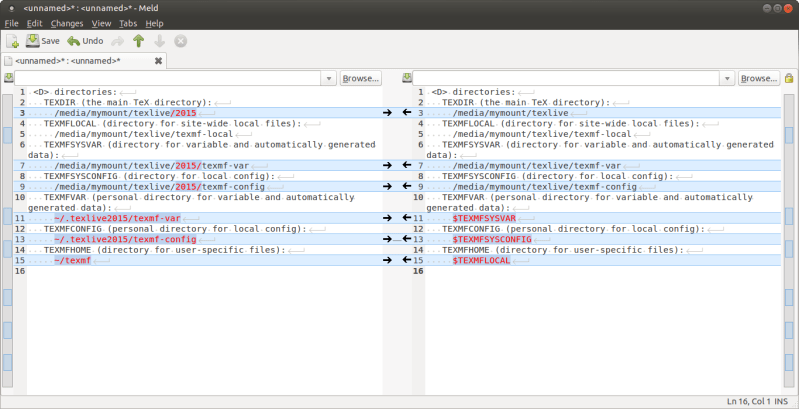Click the greyed Redo arrow icon
This screenshot has width=799, height=409.
tap(118, 41)
